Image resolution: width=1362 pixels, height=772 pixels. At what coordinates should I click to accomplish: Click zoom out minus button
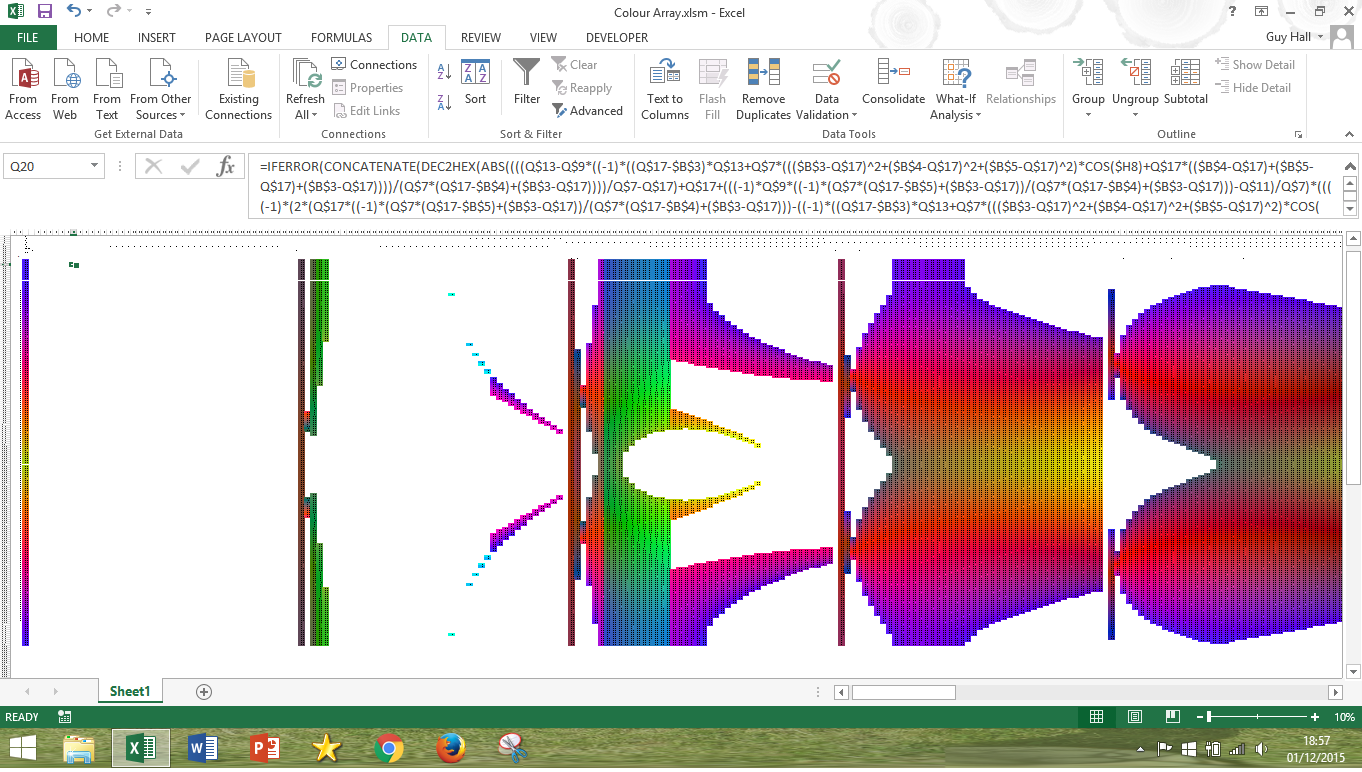pos(1199,717)
